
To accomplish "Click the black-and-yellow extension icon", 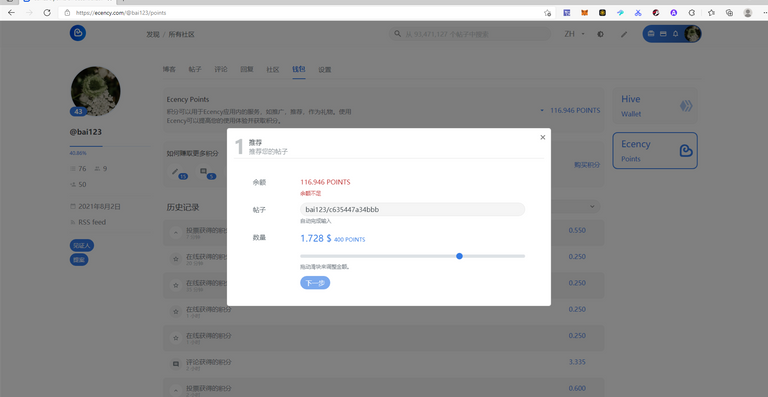I will (x=602, y=13).
